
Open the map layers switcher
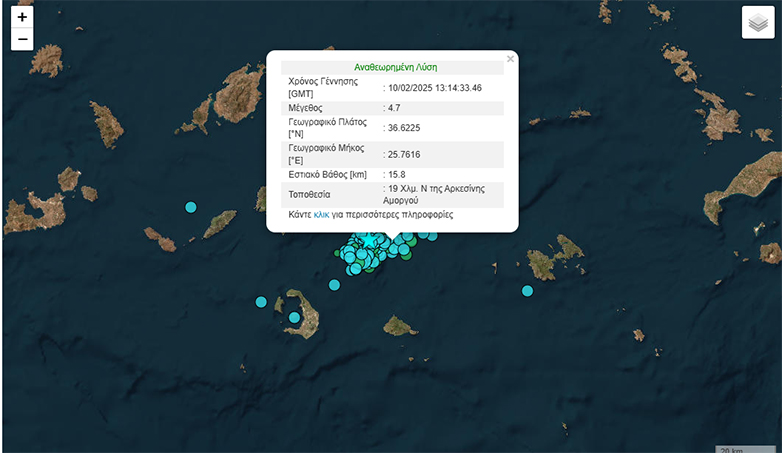(758, 22)
